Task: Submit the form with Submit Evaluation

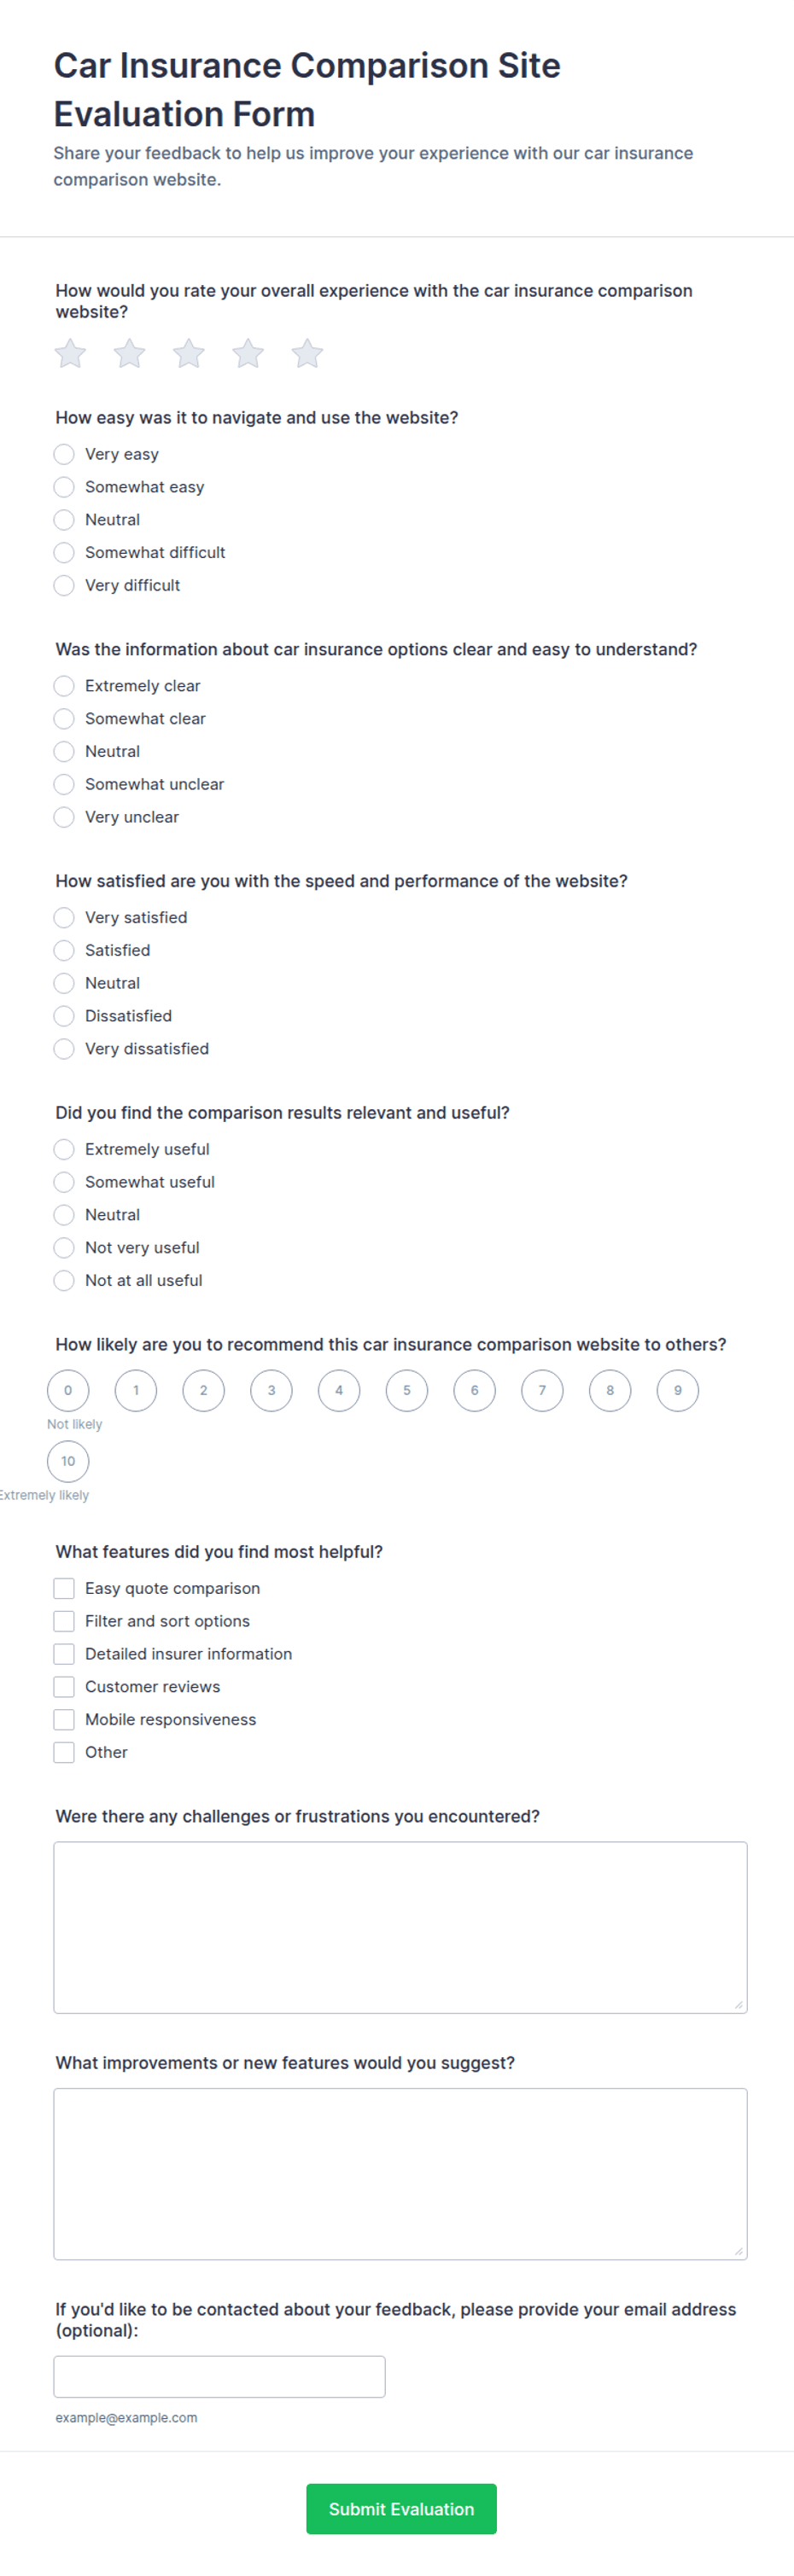Action: click(x=401, y=2508)
